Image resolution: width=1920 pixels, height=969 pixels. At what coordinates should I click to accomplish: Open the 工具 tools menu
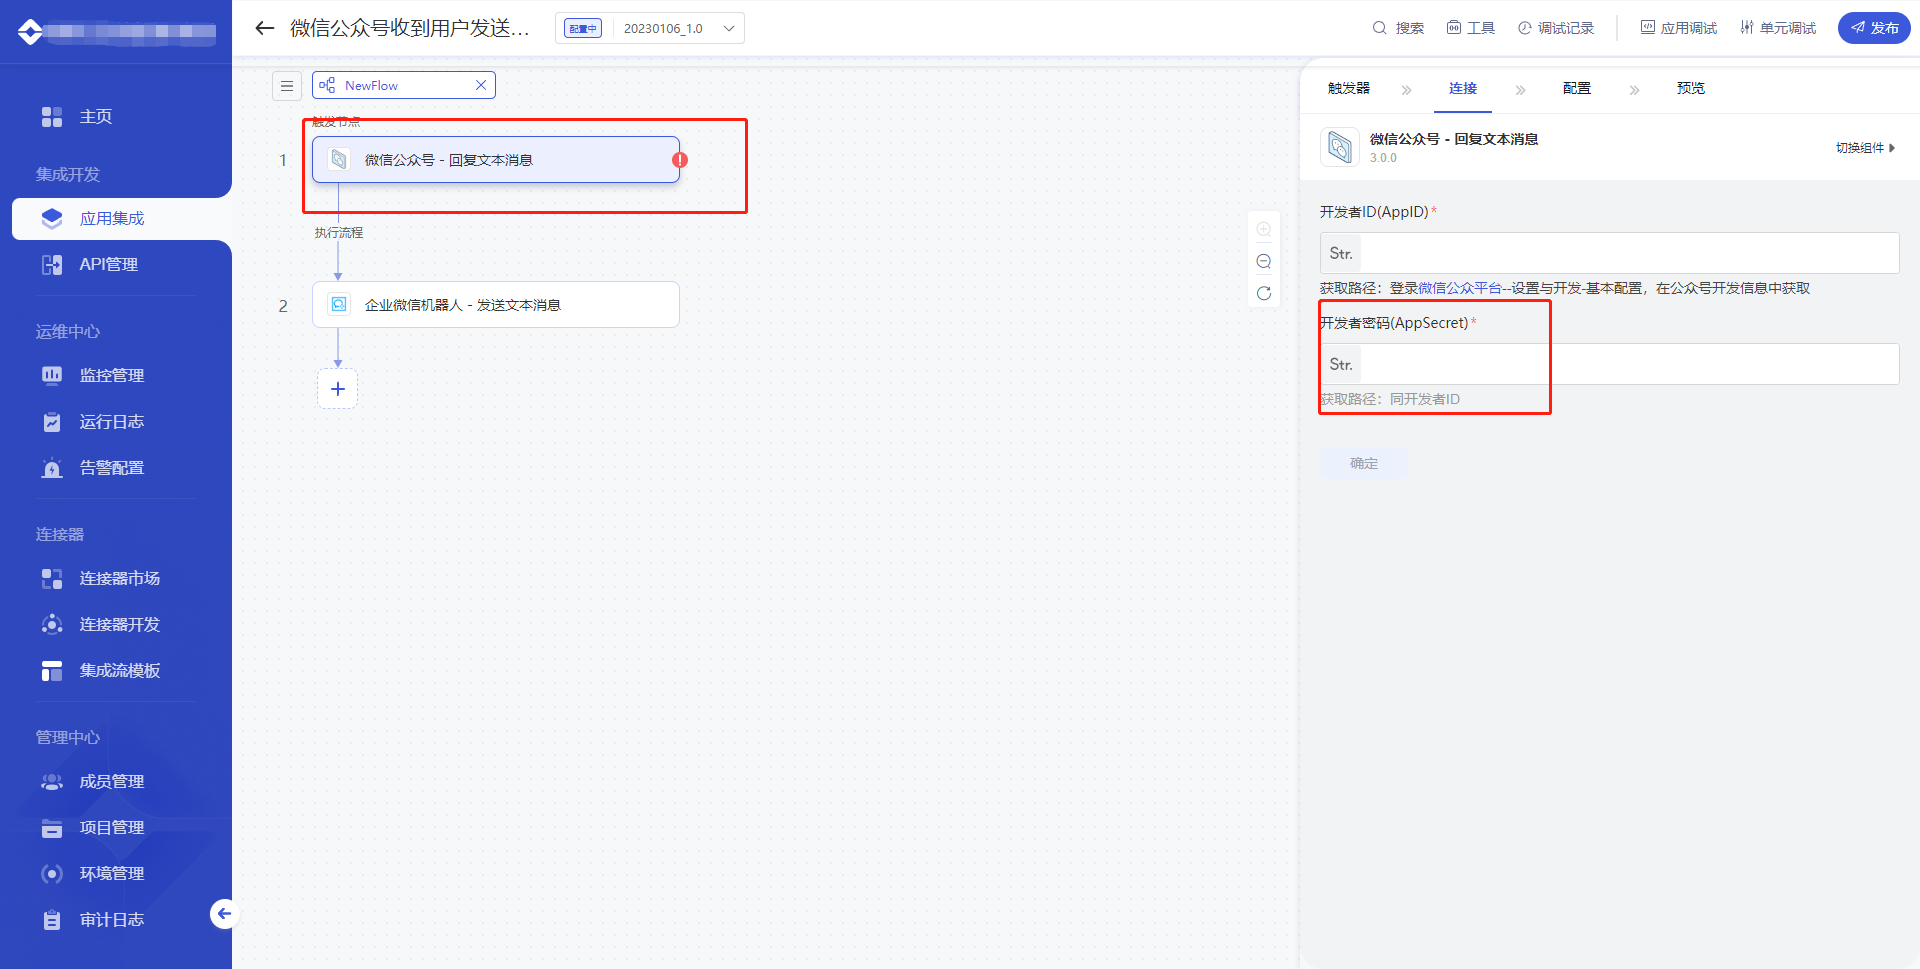pos(1471,28)
